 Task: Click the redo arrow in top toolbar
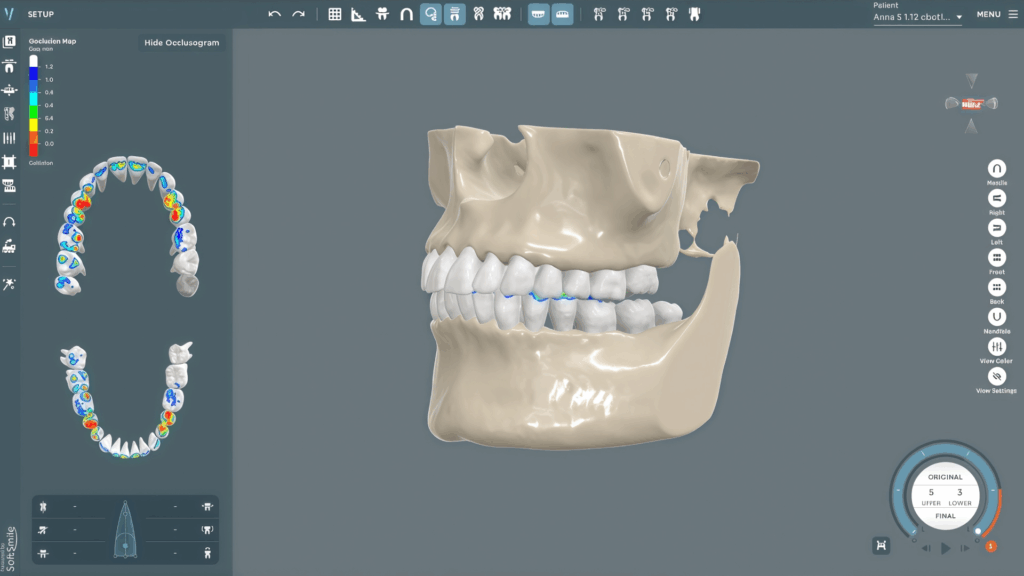(x=298, y=14)
